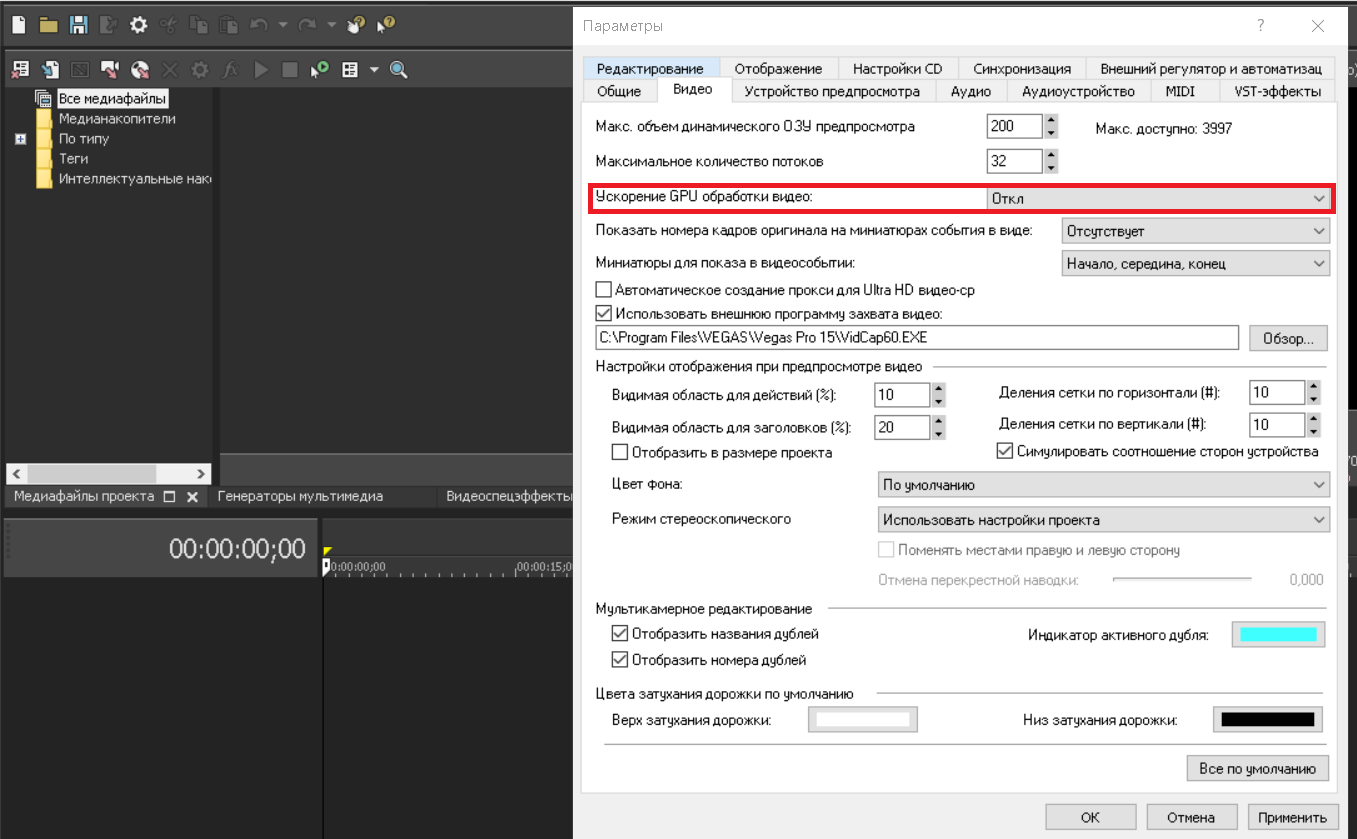1357x839 pixels.
Task: Click the Browse button for the capture program
Action: (1288, 338)
